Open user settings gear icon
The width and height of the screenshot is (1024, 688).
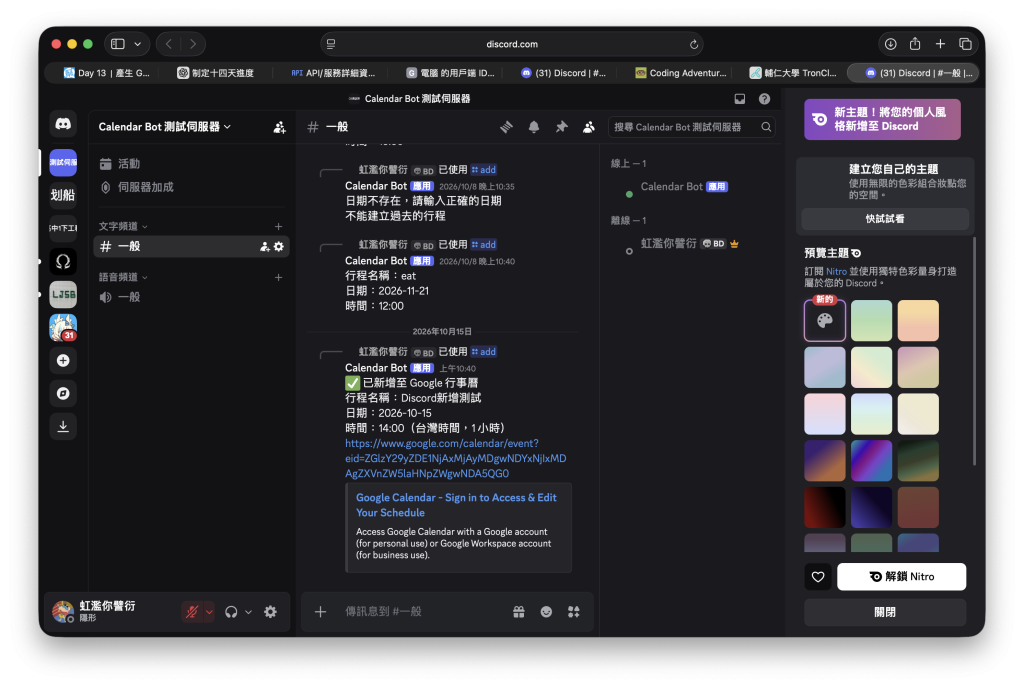coord(270,612)
